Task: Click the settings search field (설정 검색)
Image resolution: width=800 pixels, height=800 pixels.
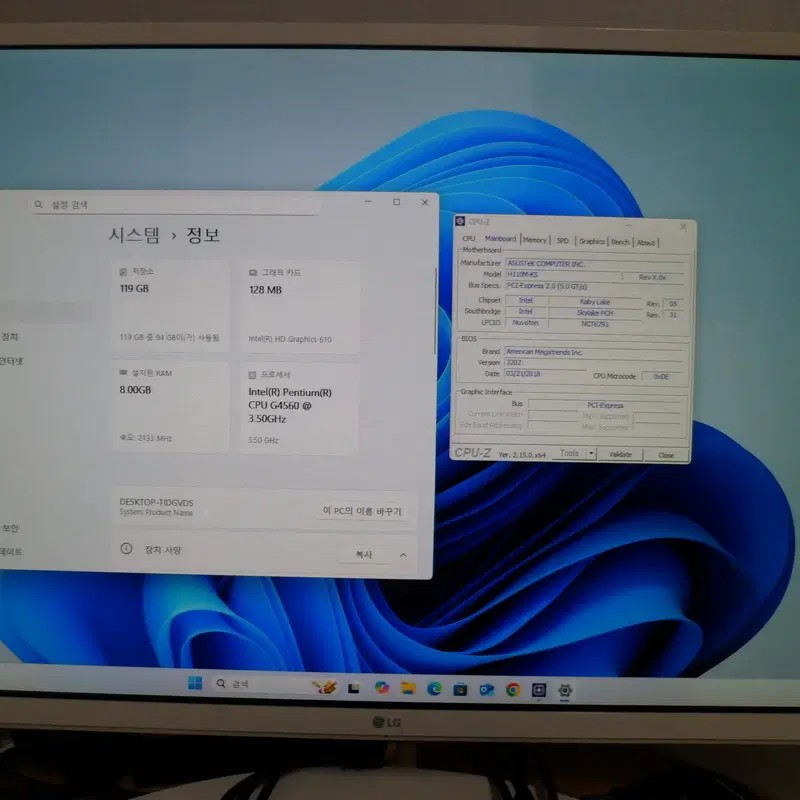Action: click(x=176, y=205)
